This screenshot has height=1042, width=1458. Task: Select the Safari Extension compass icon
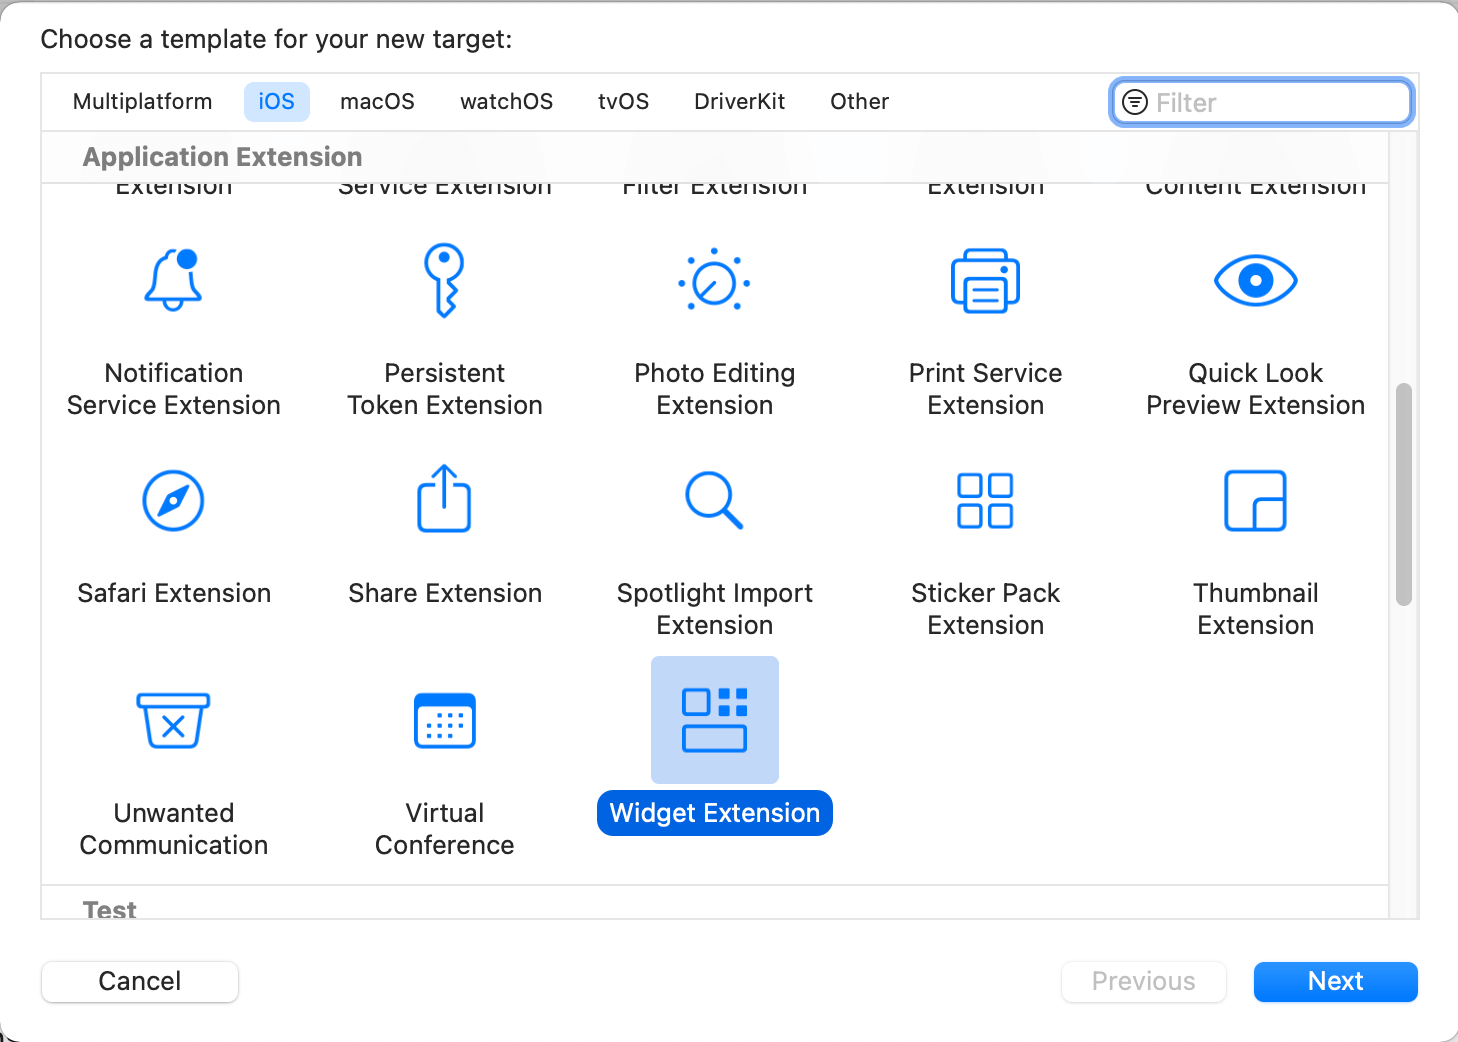[173, 501]
